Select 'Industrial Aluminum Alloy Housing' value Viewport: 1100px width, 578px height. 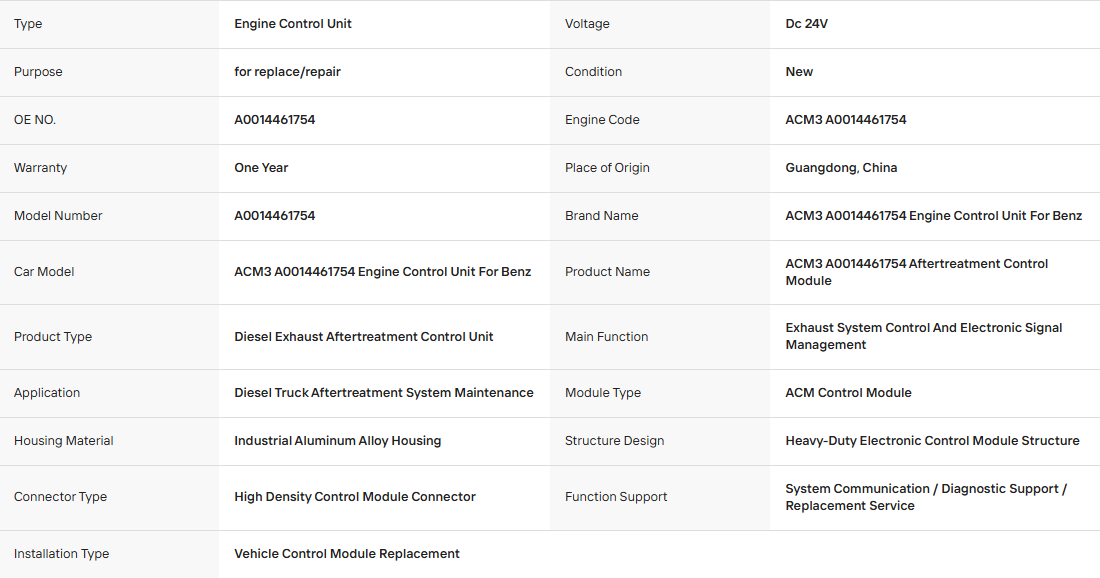337,441
